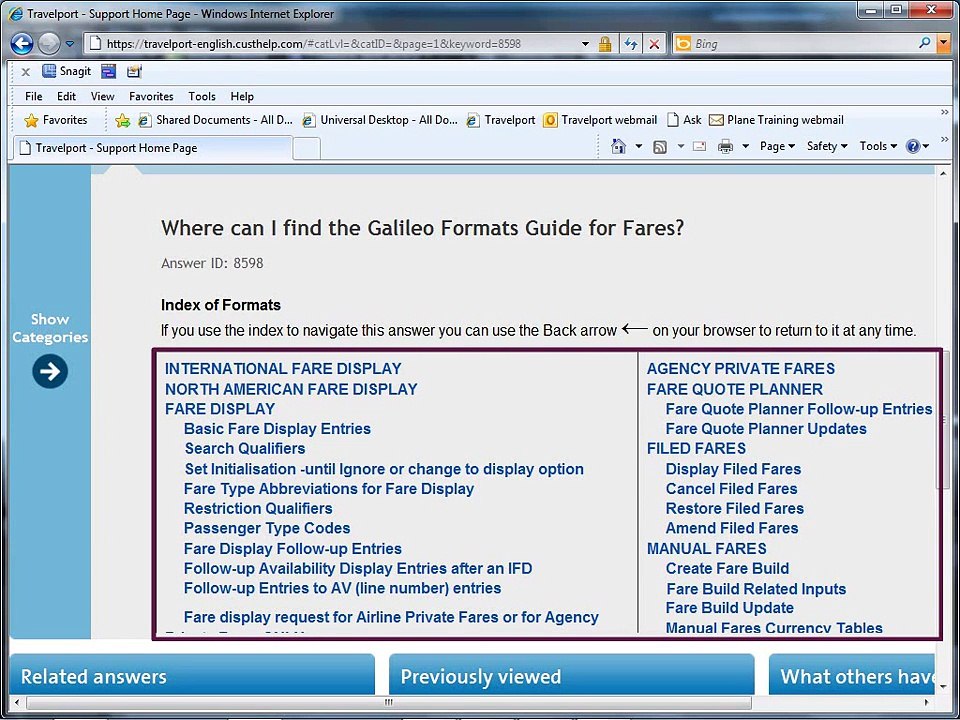Open the Favorites menu
The height and width of the screenshot is (720, 960).
(x=151, y=96)
